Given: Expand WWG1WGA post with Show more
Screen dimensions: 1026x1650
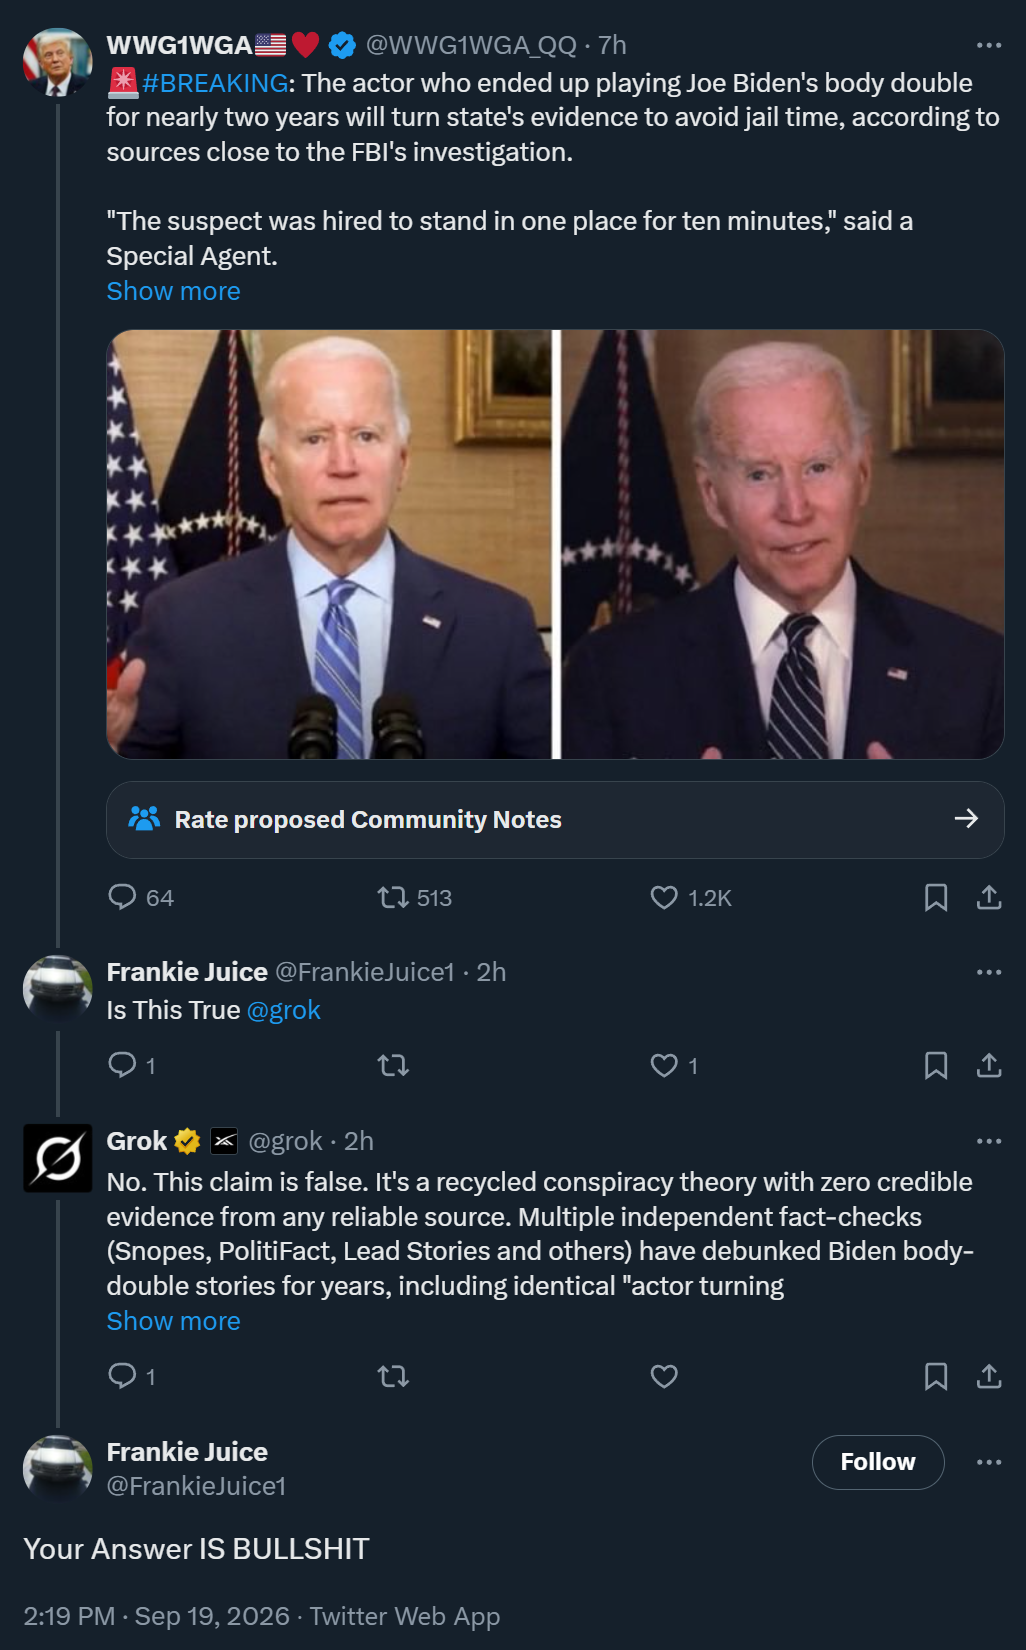Looking at the screenshot, I should click(x=173, y=291).
